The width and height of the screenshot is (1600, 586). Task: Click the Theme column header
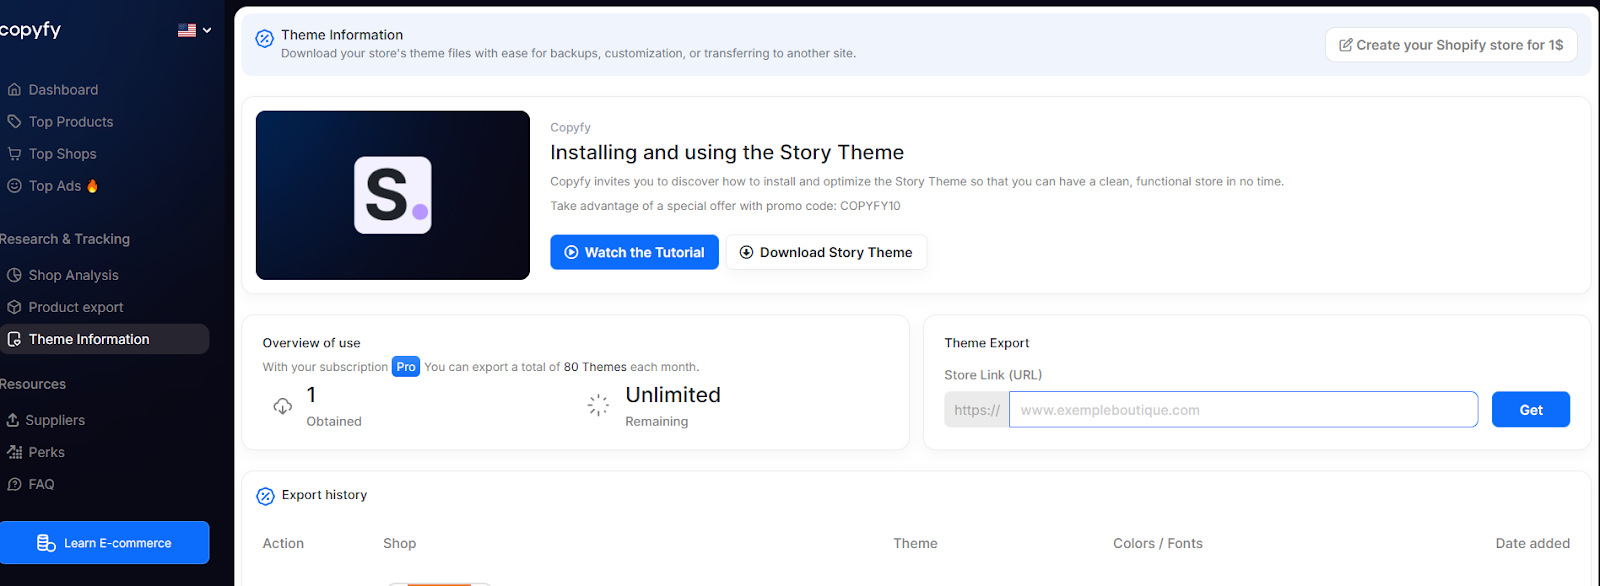coord(915,543)
